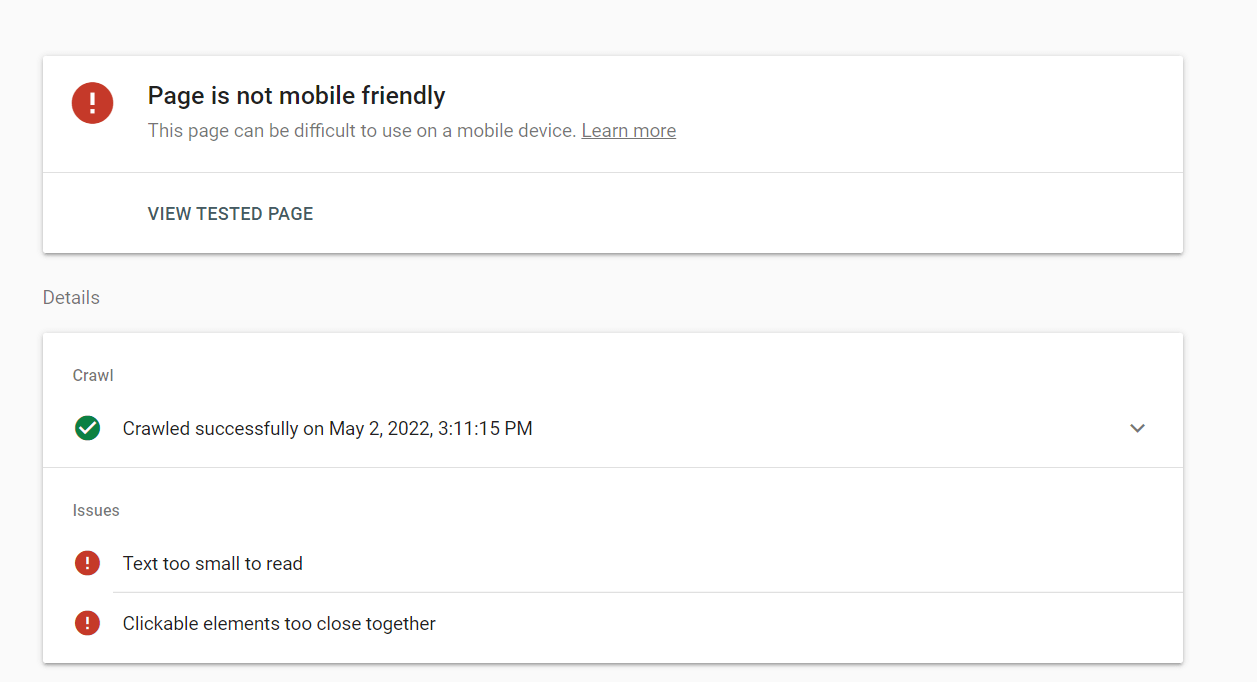The height and width of the screenshot is (682, 1257).
Task: Click the Page is not mobile friendly heading
Action: coord(296,95)
